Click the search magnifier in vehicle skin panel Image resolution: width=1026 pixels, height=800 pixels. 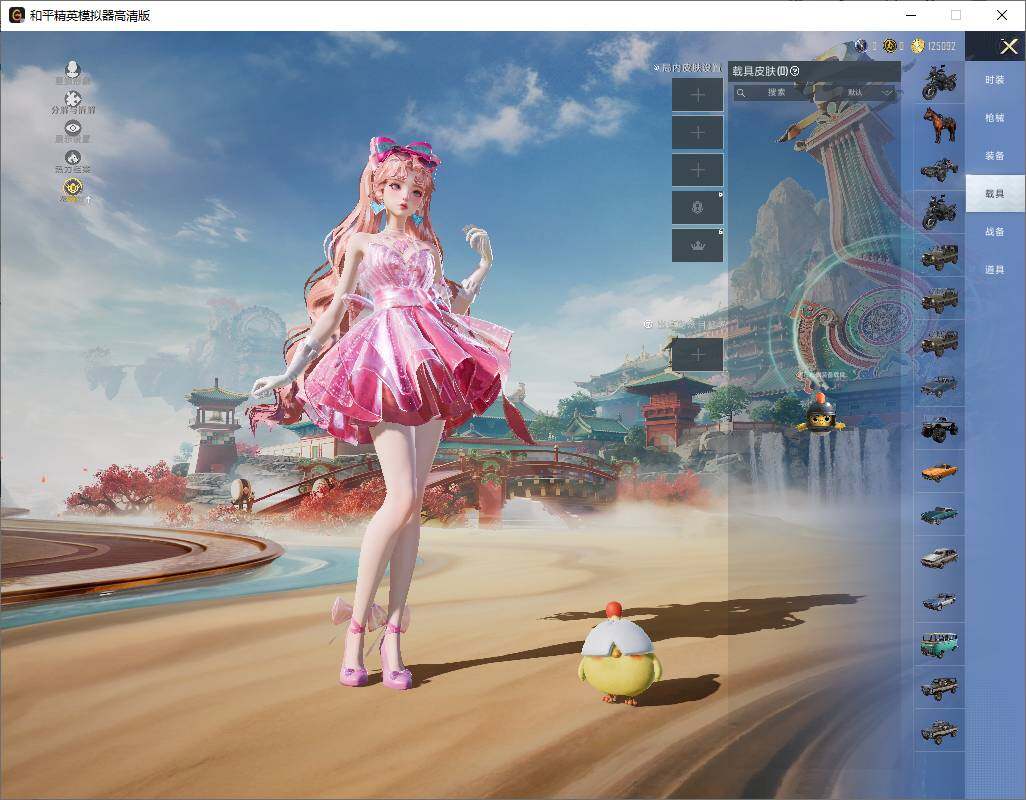741,94
